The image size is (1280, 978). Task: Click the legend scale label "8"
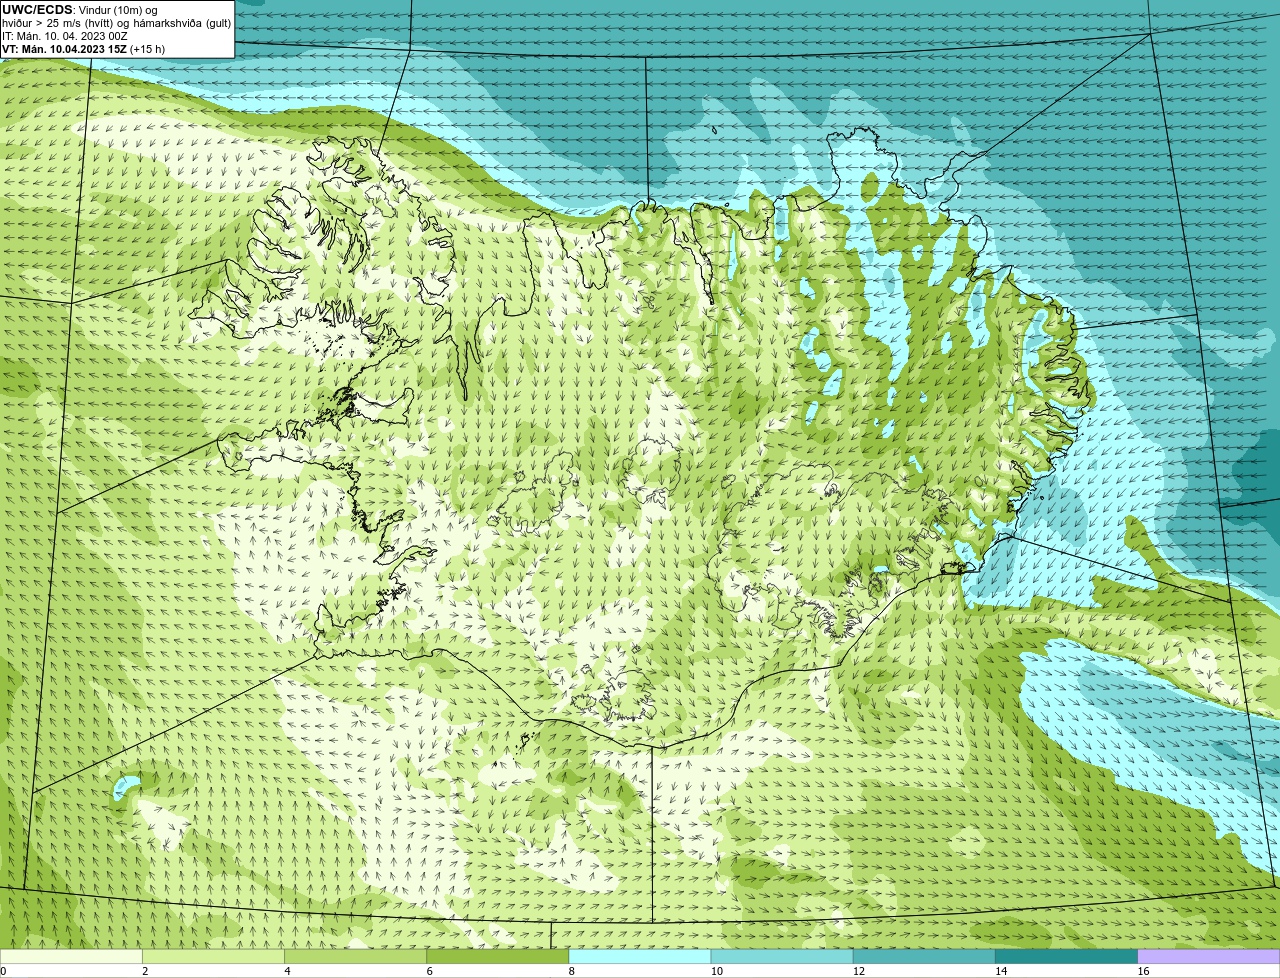[571, 971]
